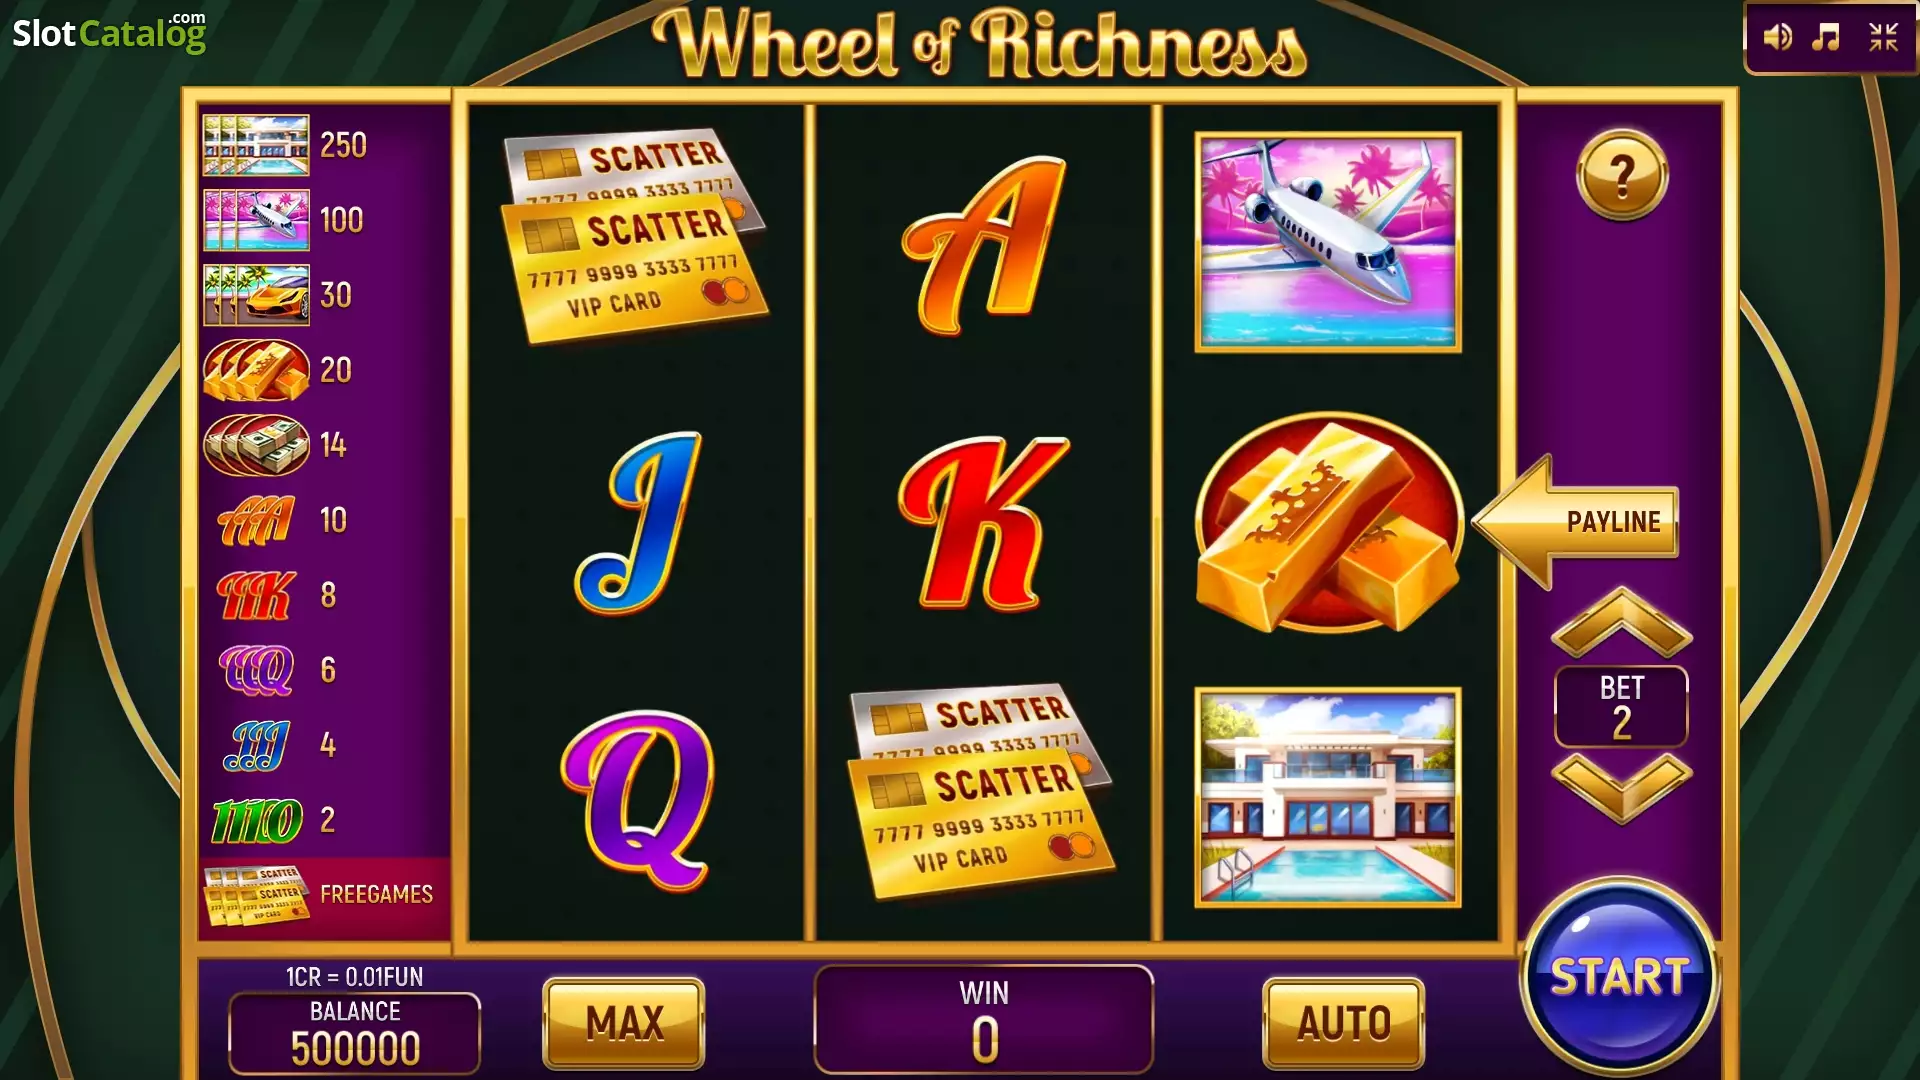The height and width of the screenshot is (1080, 1920).
Task: Increase bet with the up chevron
Action: click(1622, 622)
